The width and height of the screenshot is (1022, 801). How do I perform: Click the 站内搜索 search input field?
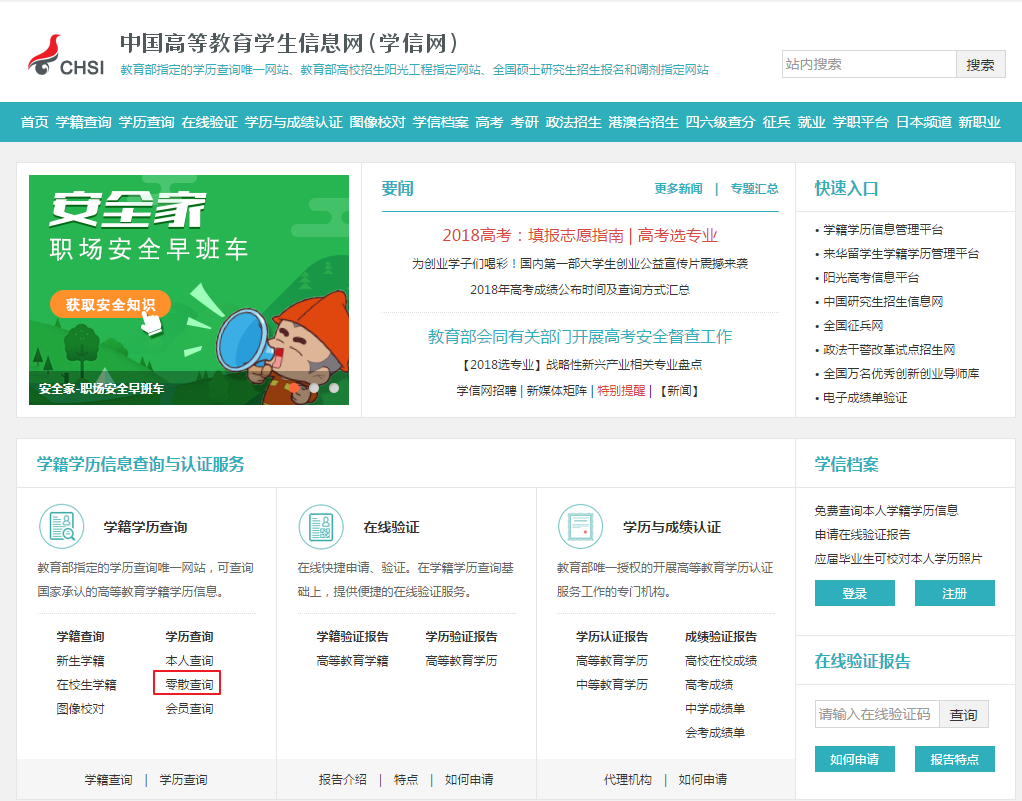[x=868, y=64]
